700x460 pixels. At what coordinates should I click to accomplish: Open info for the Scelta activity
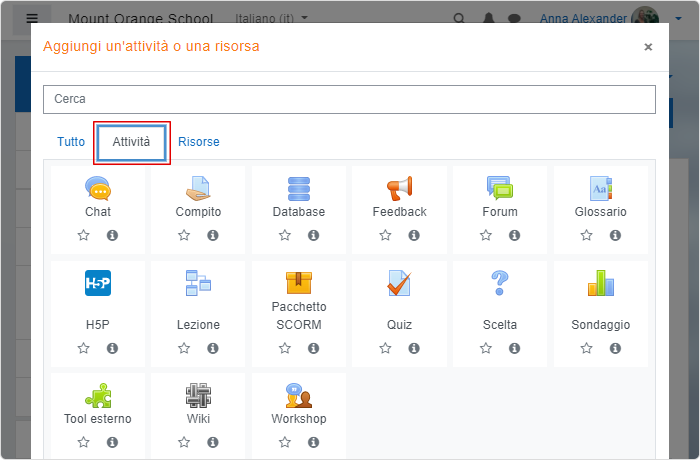click(x=514, y=348)
